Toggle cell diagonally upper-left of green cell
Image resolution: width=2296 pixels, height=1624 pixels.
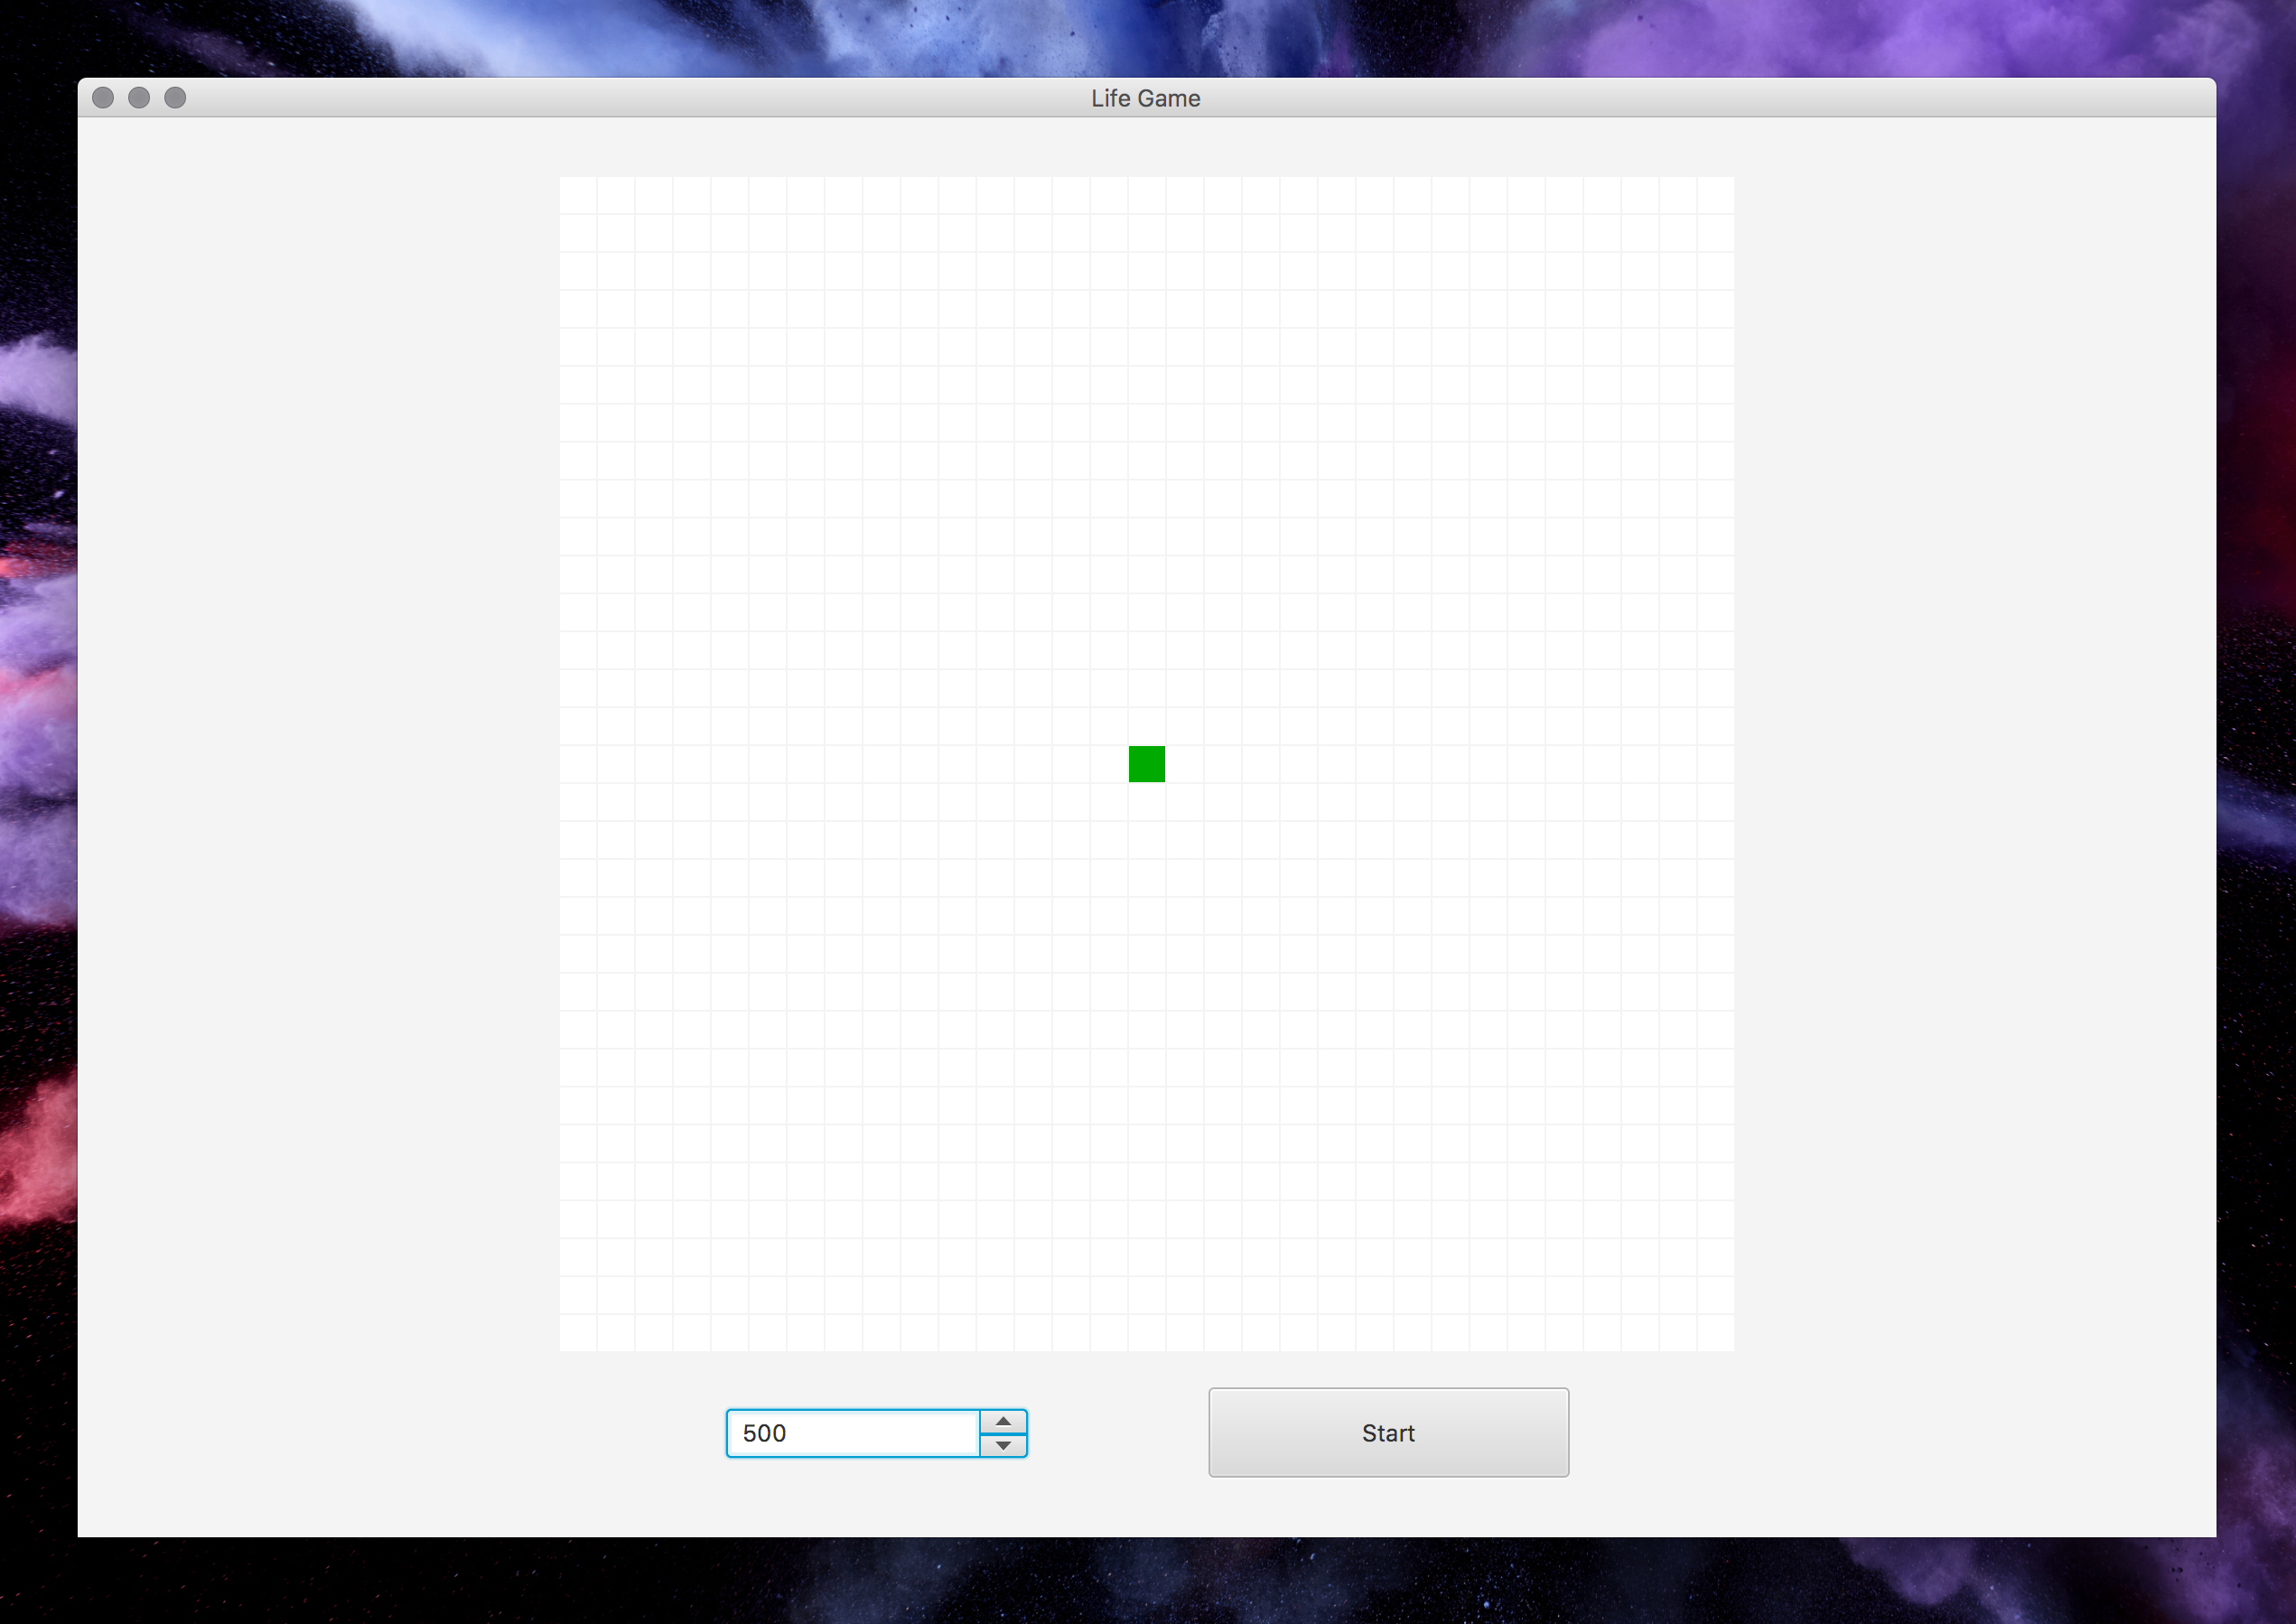click(1109, 726)
